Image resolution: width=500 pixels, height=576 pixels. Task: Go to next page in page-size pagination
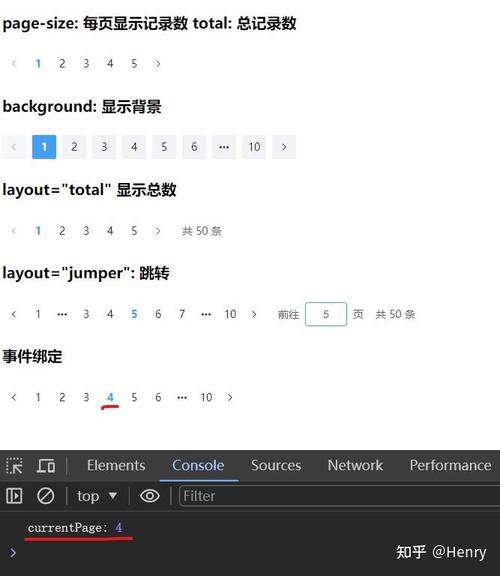[x=158, y=64]
